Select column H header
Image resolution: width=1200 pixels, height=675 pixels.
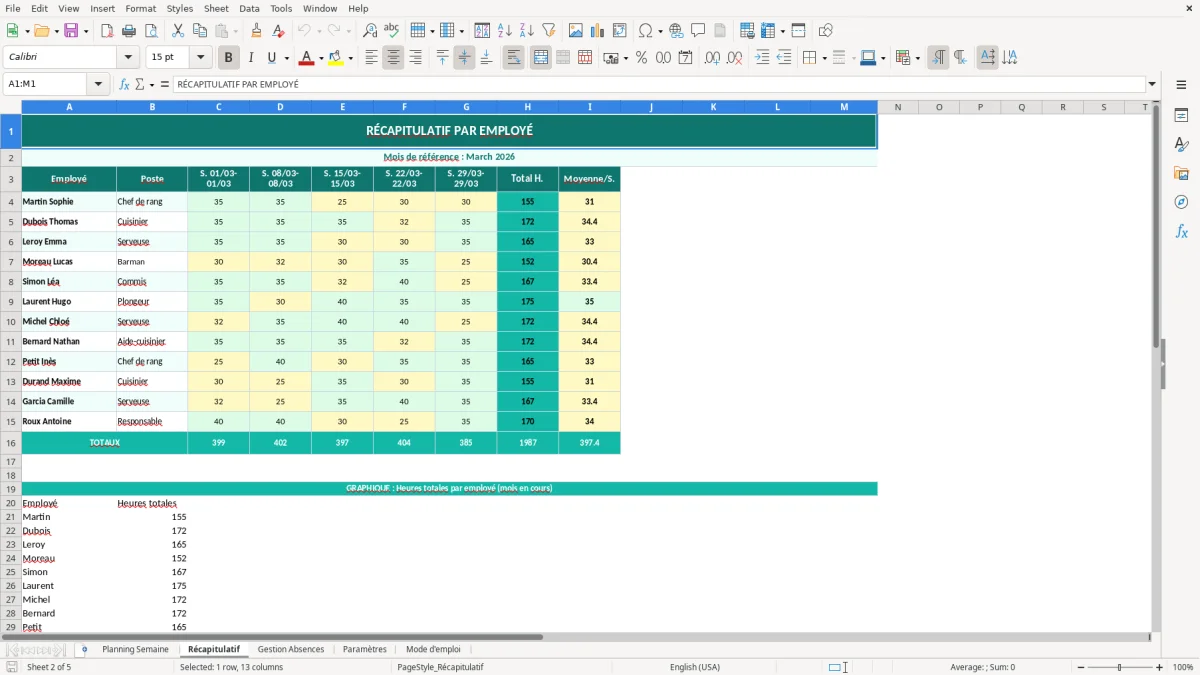(528, 107)
